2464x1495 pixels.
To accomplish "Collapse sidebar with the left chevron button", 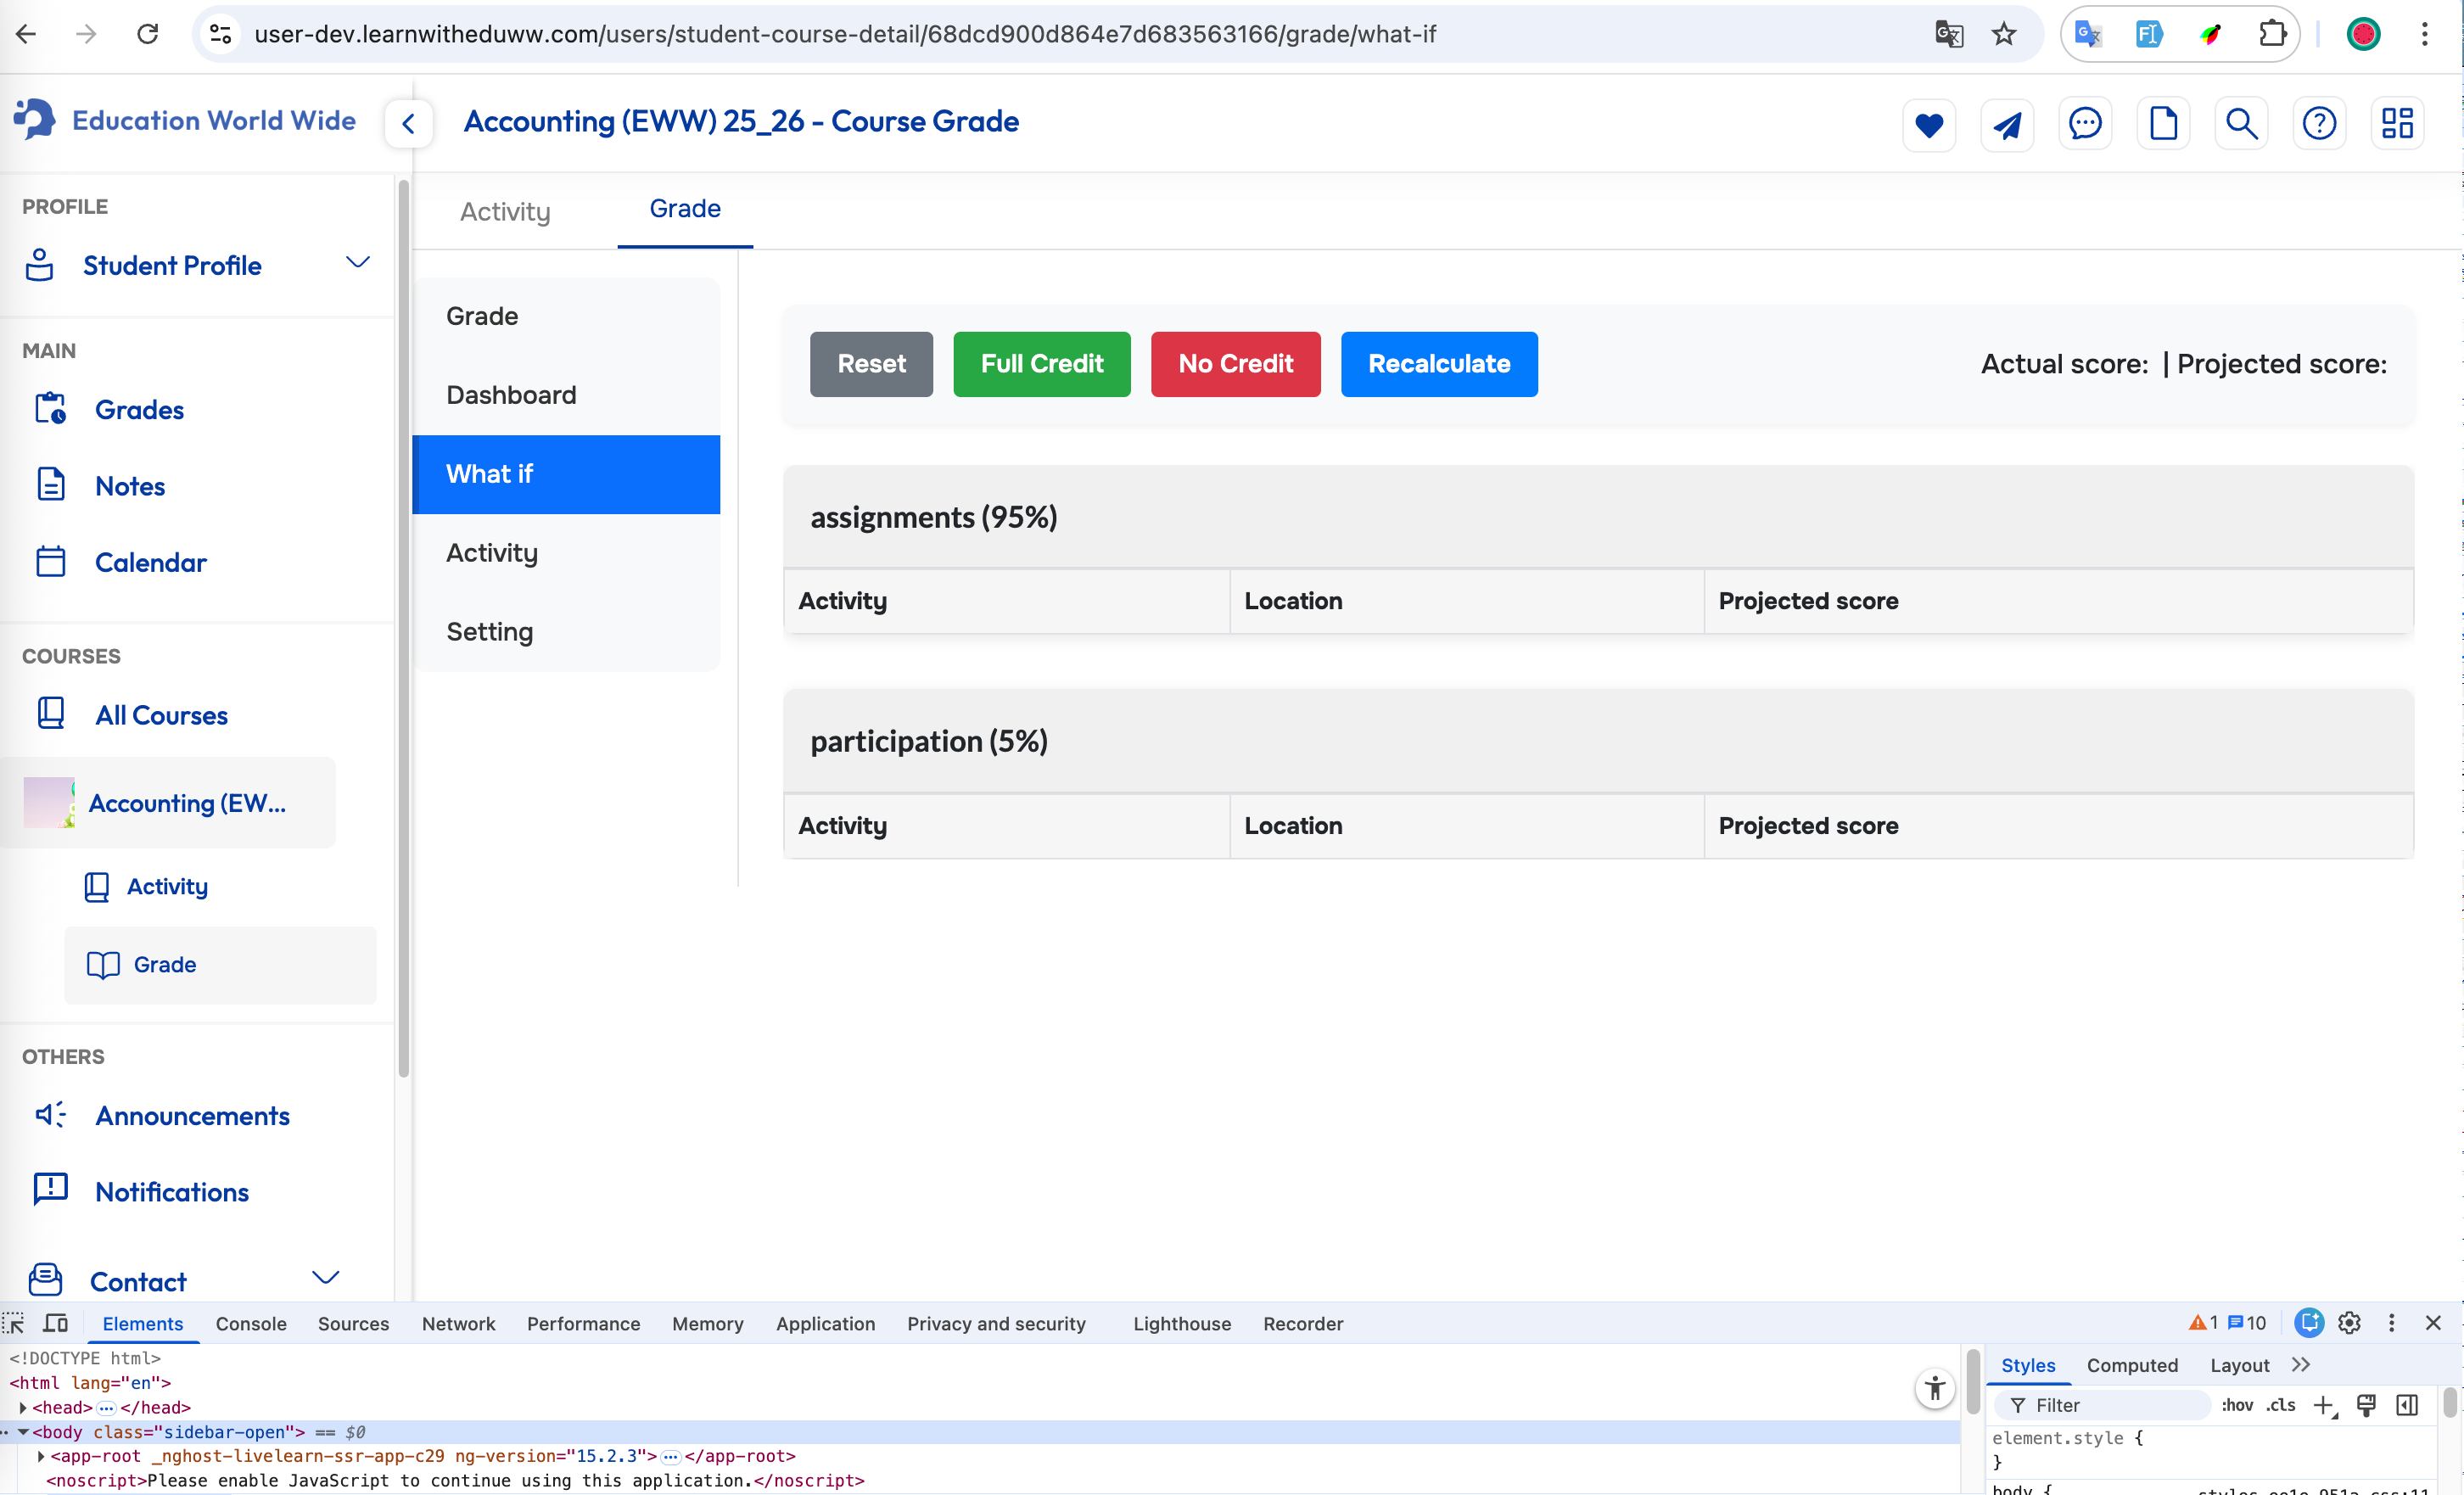I will tap(408, 124).
